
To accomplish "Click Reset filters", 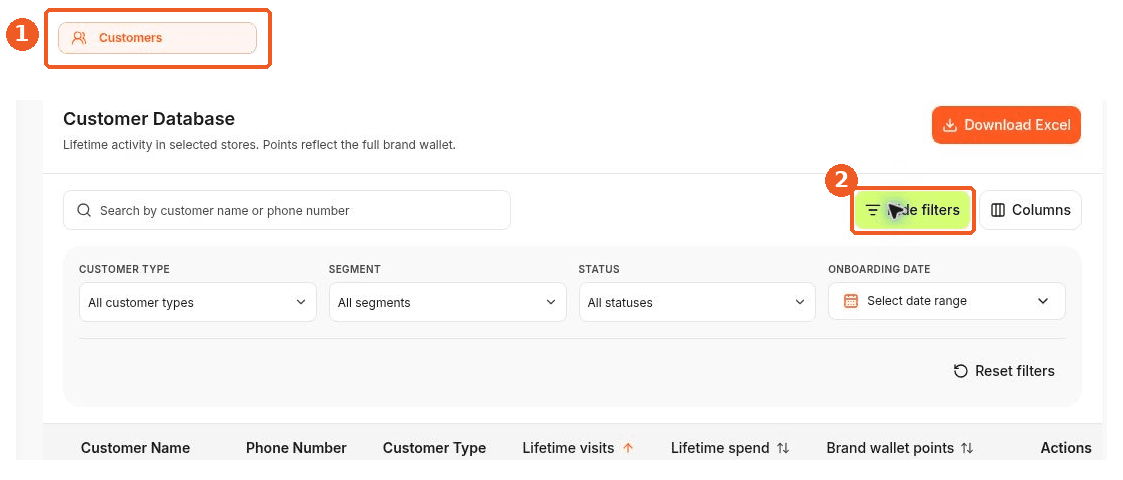I will tap(1004, 371).
